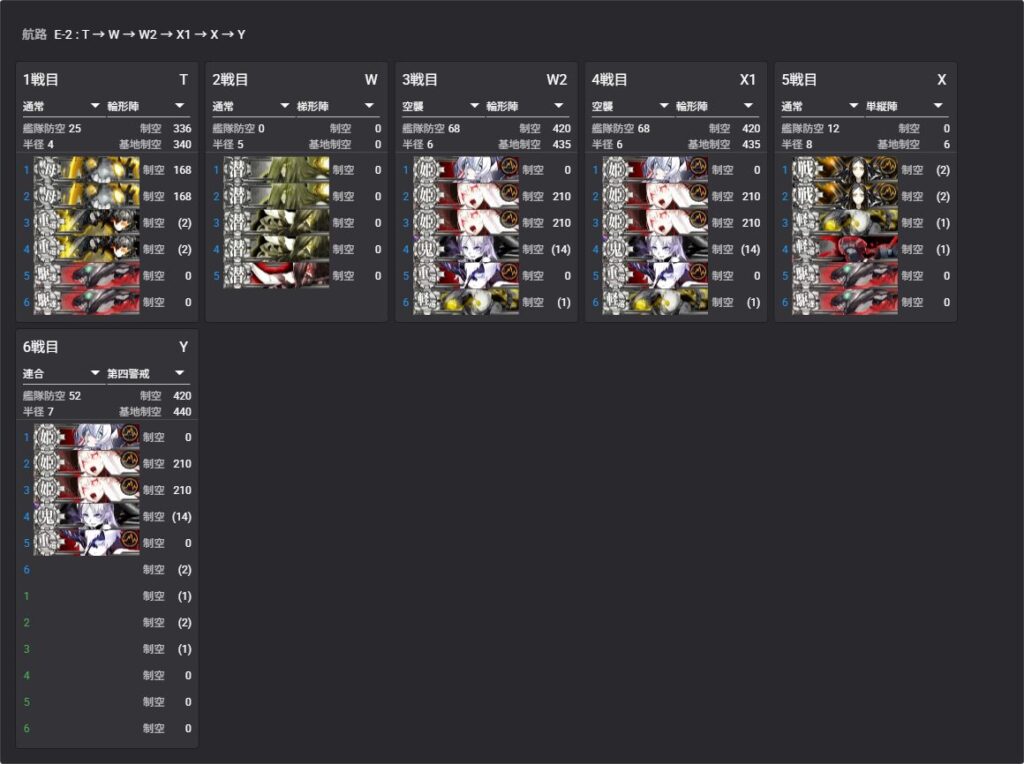Open 単縦陣 formation dropdown in 5戦目 X

[x=906, y=106]
